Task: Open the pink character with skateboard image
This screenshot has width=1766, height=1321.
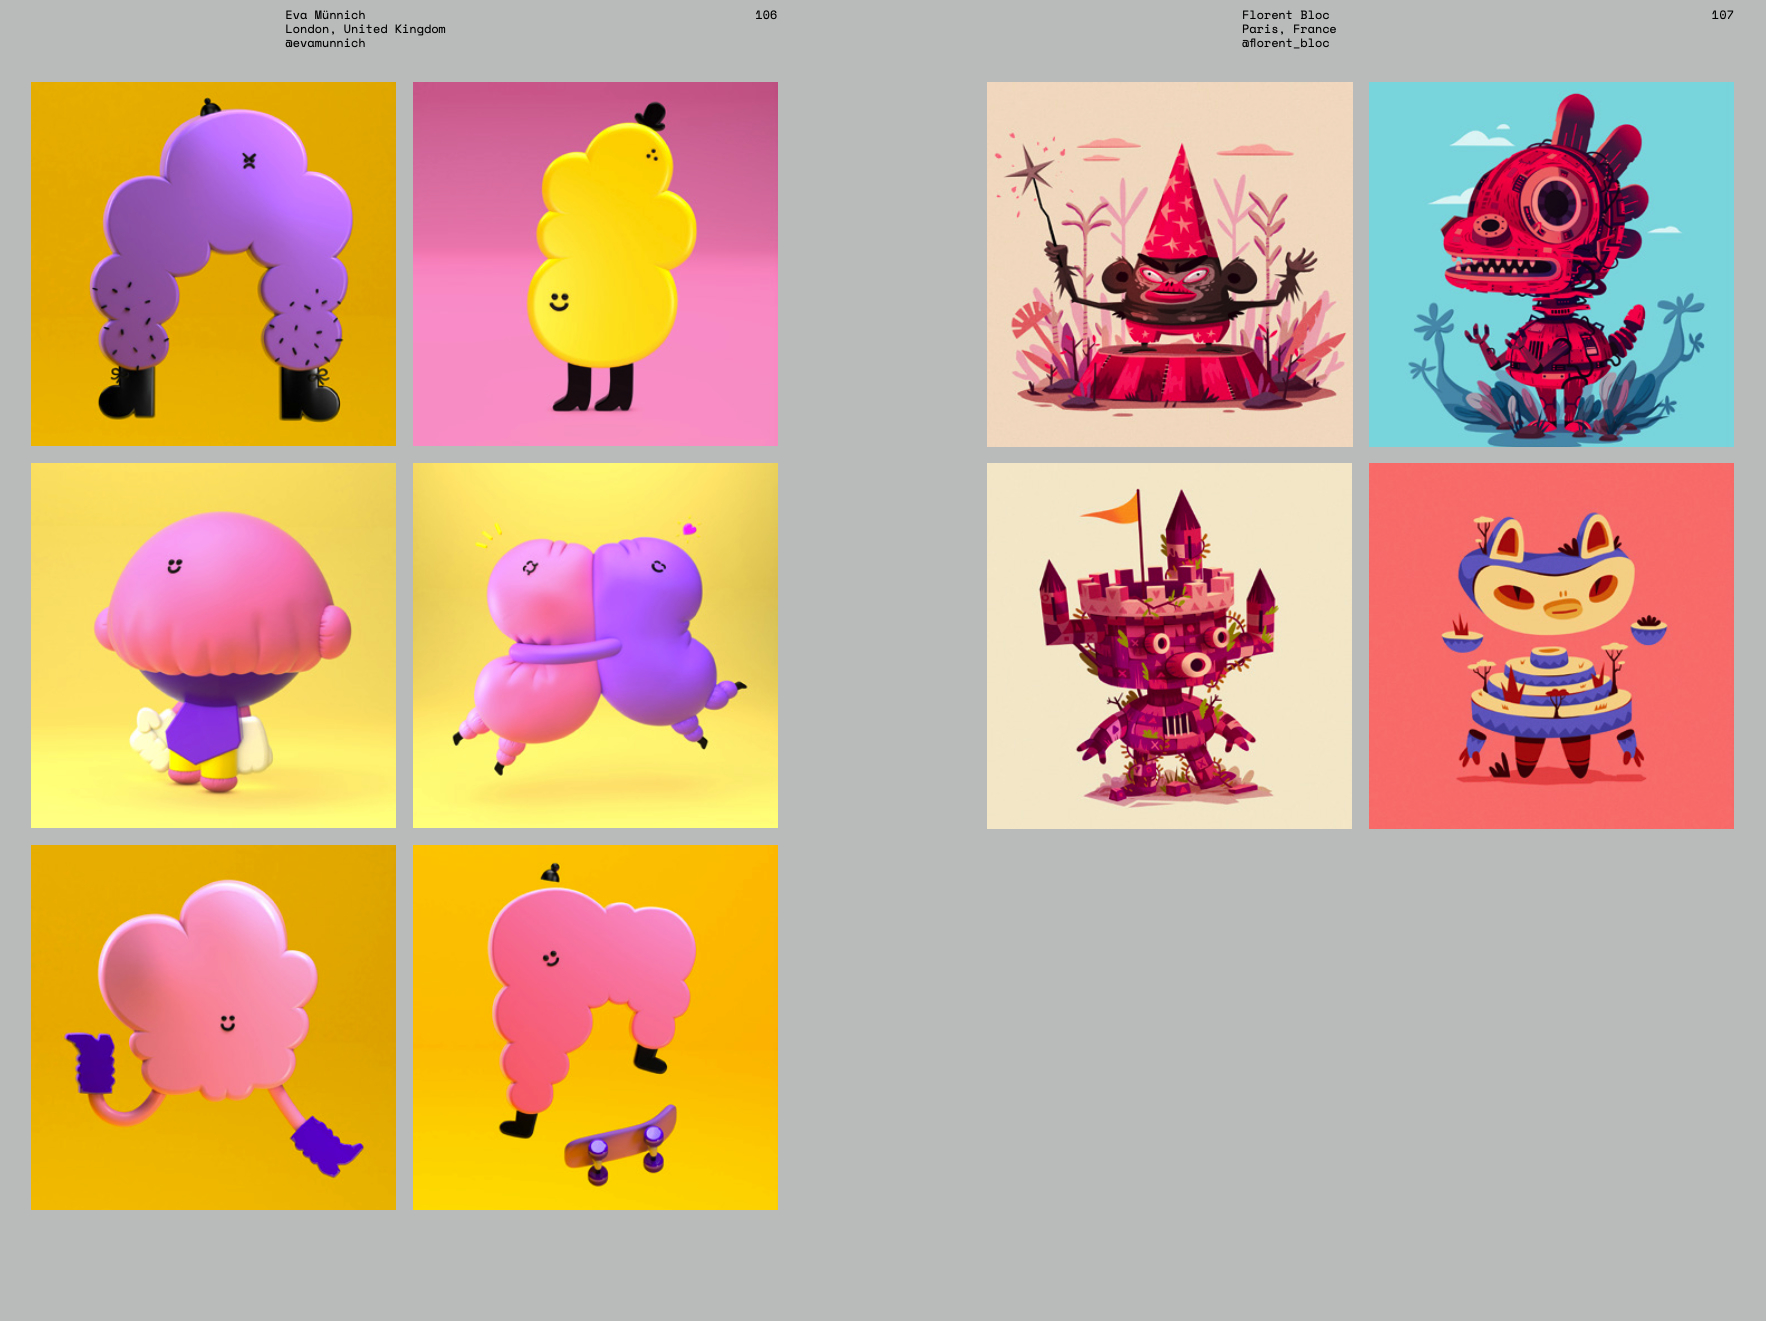Action: point(595,1027)
